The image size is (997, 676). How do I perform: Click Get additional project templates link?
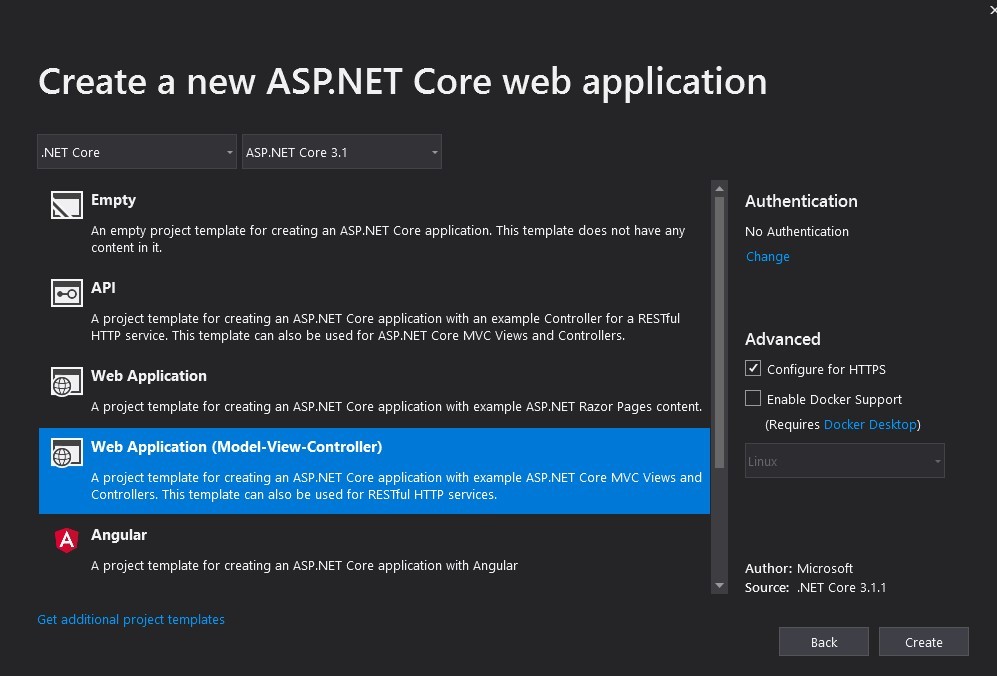[131, 619]
